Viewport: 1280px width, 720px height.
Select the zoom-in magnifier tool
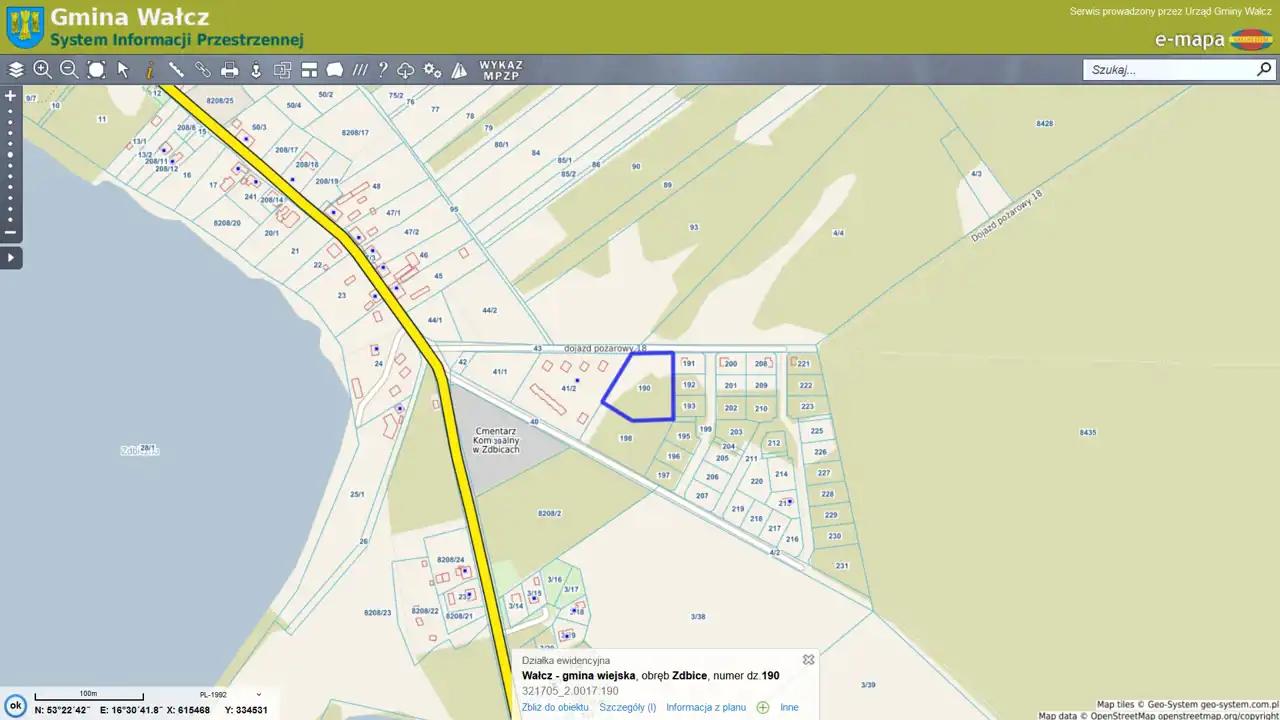[42, 70]
